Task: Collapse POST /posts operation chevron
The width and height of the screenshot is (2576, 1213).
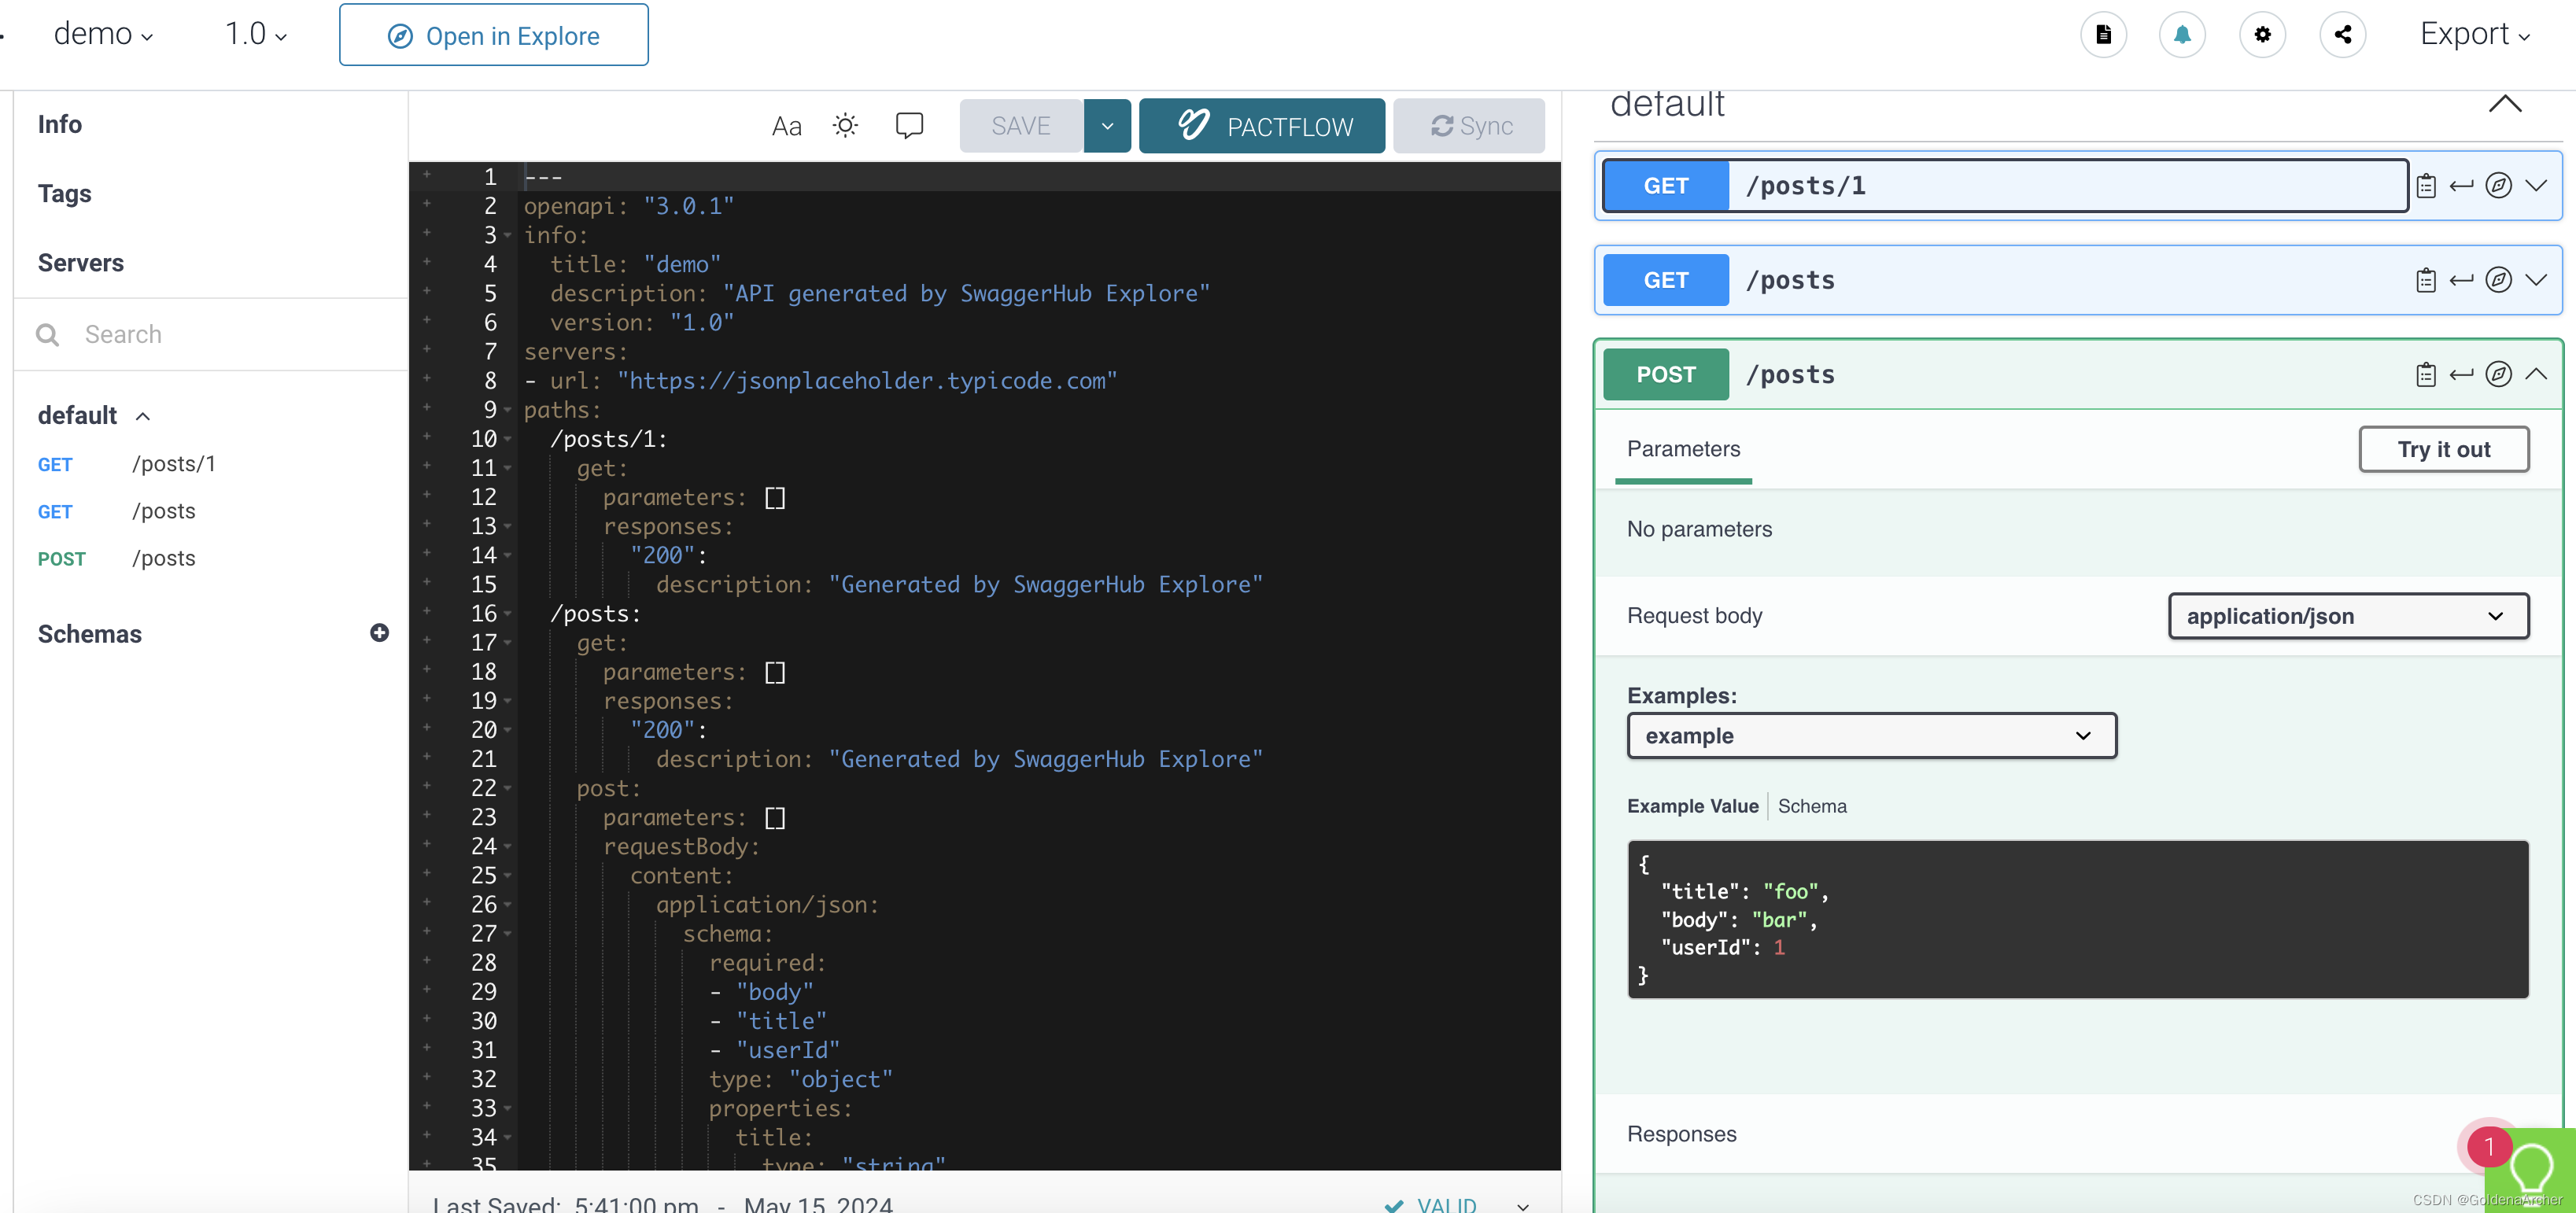Action: pyautogui.click(x=2536, y=374)
